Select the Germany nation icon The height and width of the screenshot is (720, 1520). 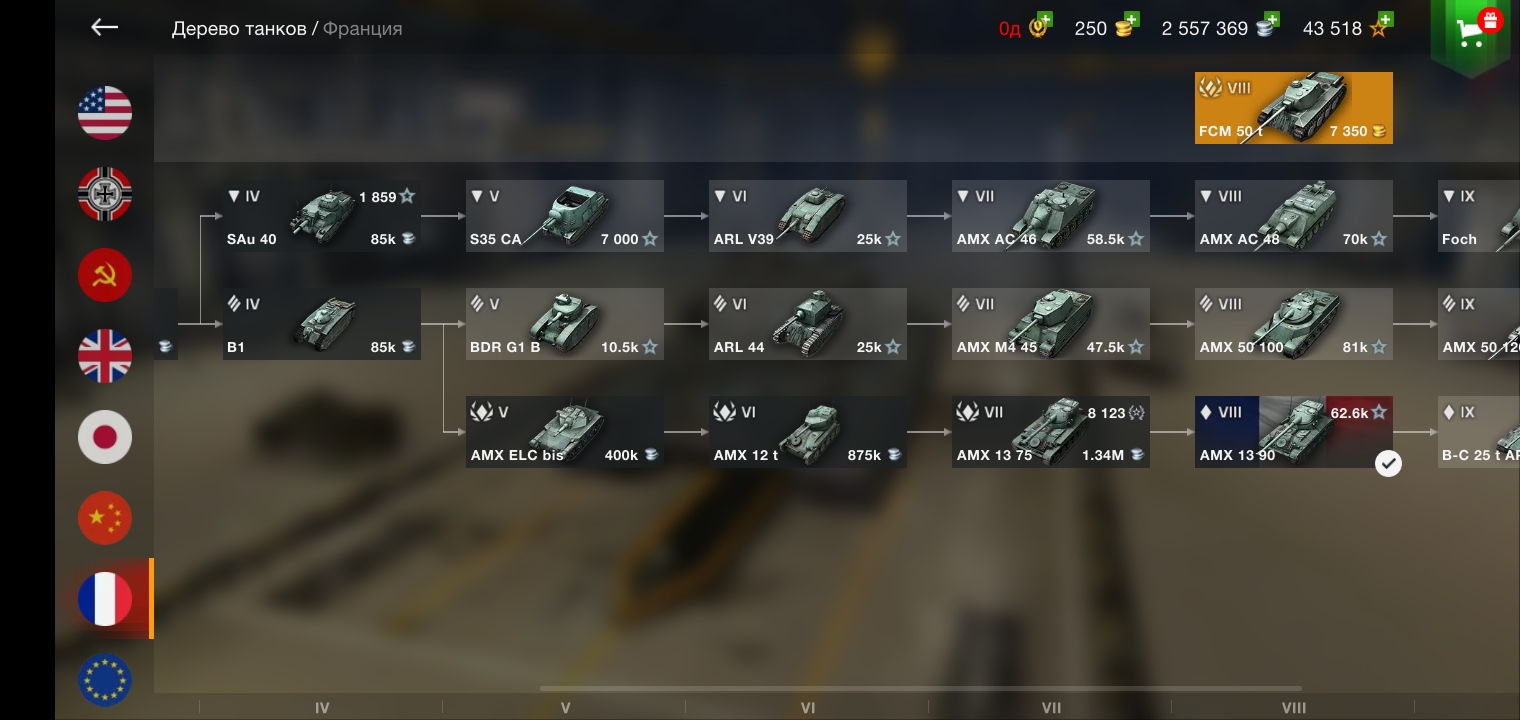pos(105,193)
